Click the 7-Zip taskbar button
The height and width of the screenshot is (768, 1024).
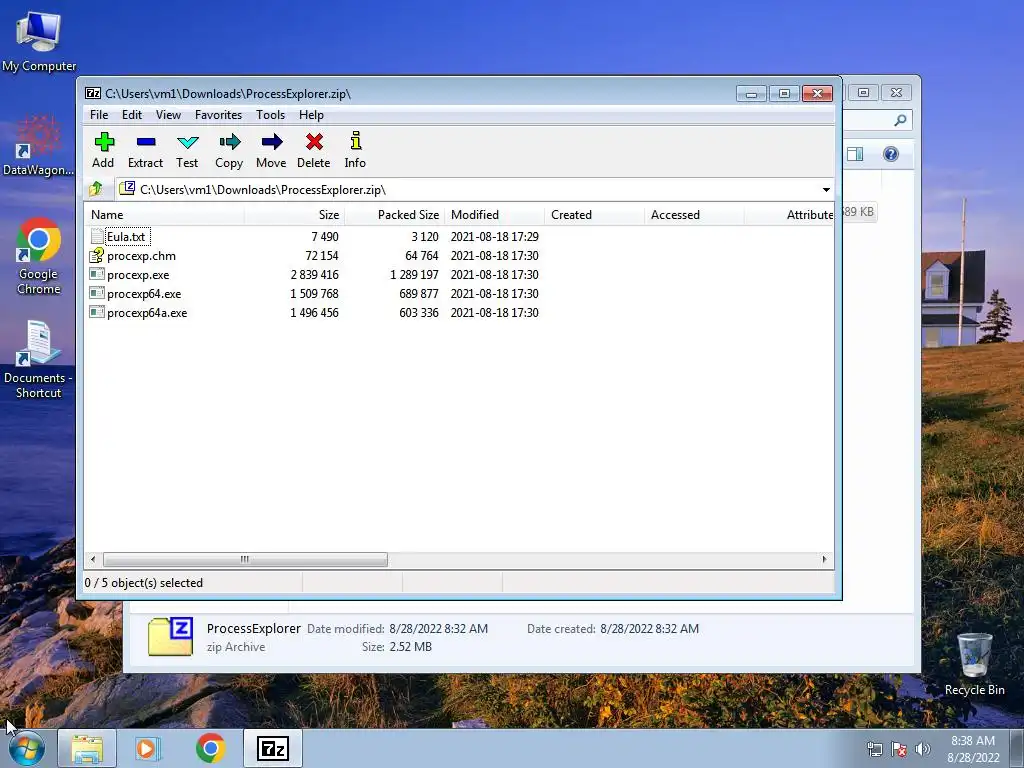click(273, 748)
